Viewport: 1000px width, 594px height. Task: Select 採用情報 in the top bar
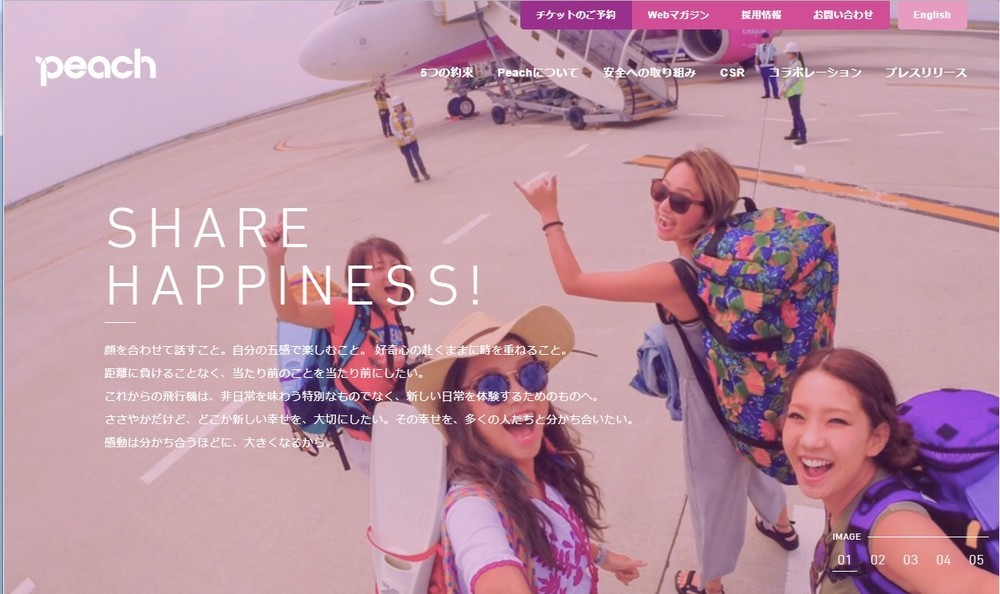pyautogui.click(x=761, y=15)
